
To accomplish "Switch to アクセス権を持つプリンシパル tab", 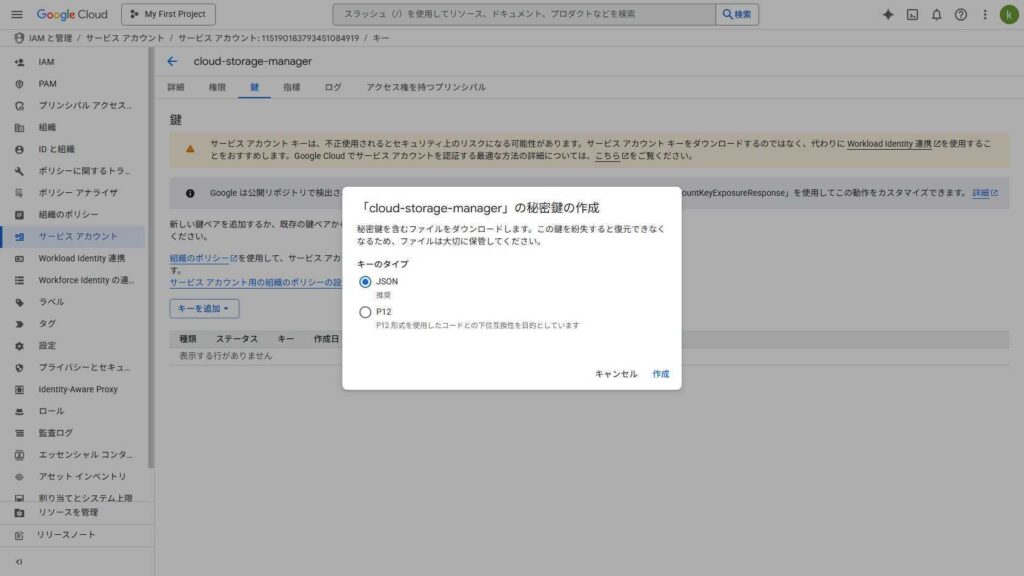I will click(x=426, y=87).
